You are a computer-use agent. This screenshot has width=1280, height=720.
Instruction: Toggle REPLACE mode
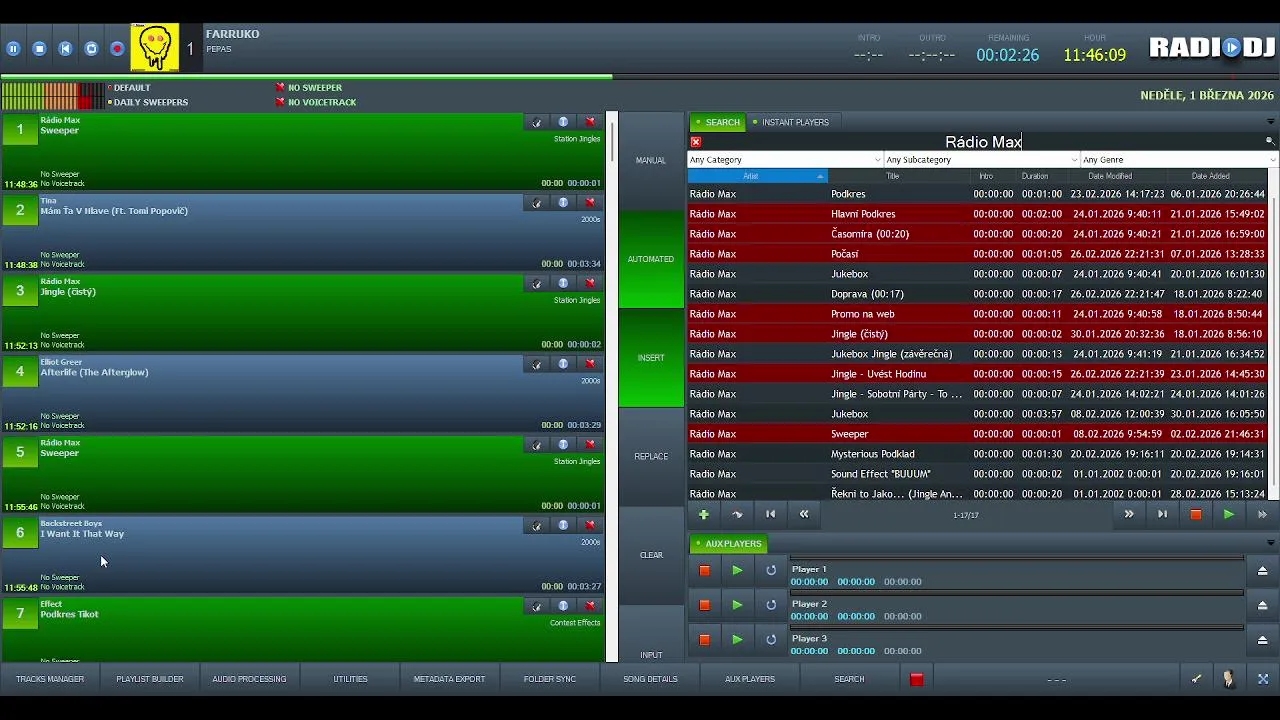[x=651, y=456]
